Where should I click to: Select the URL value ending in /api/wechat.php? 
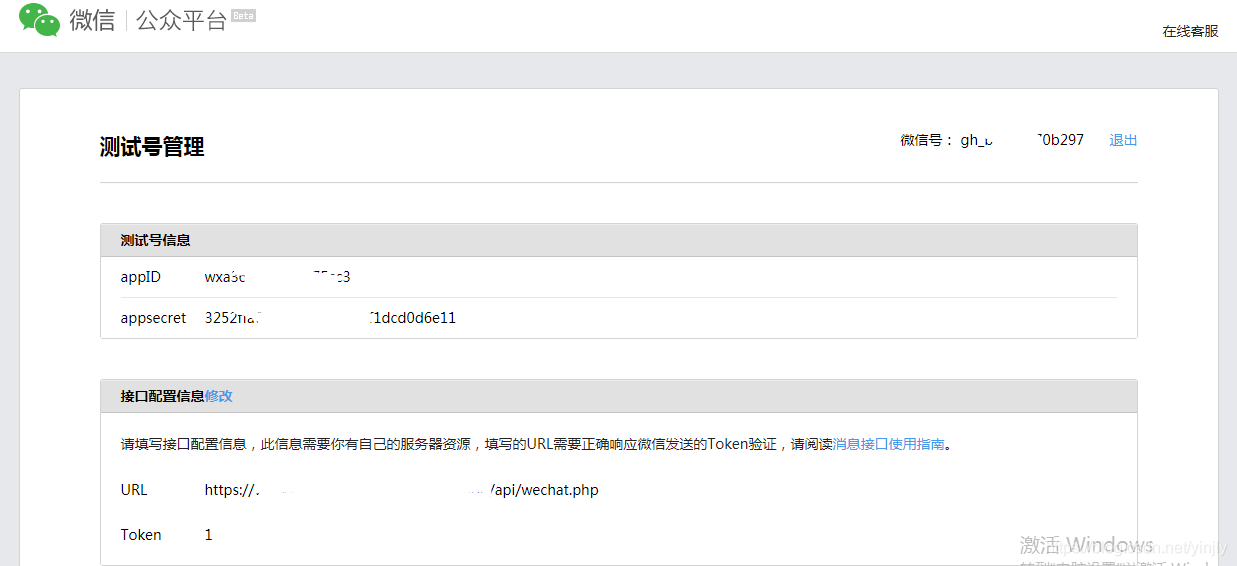[x=402, y=490]
